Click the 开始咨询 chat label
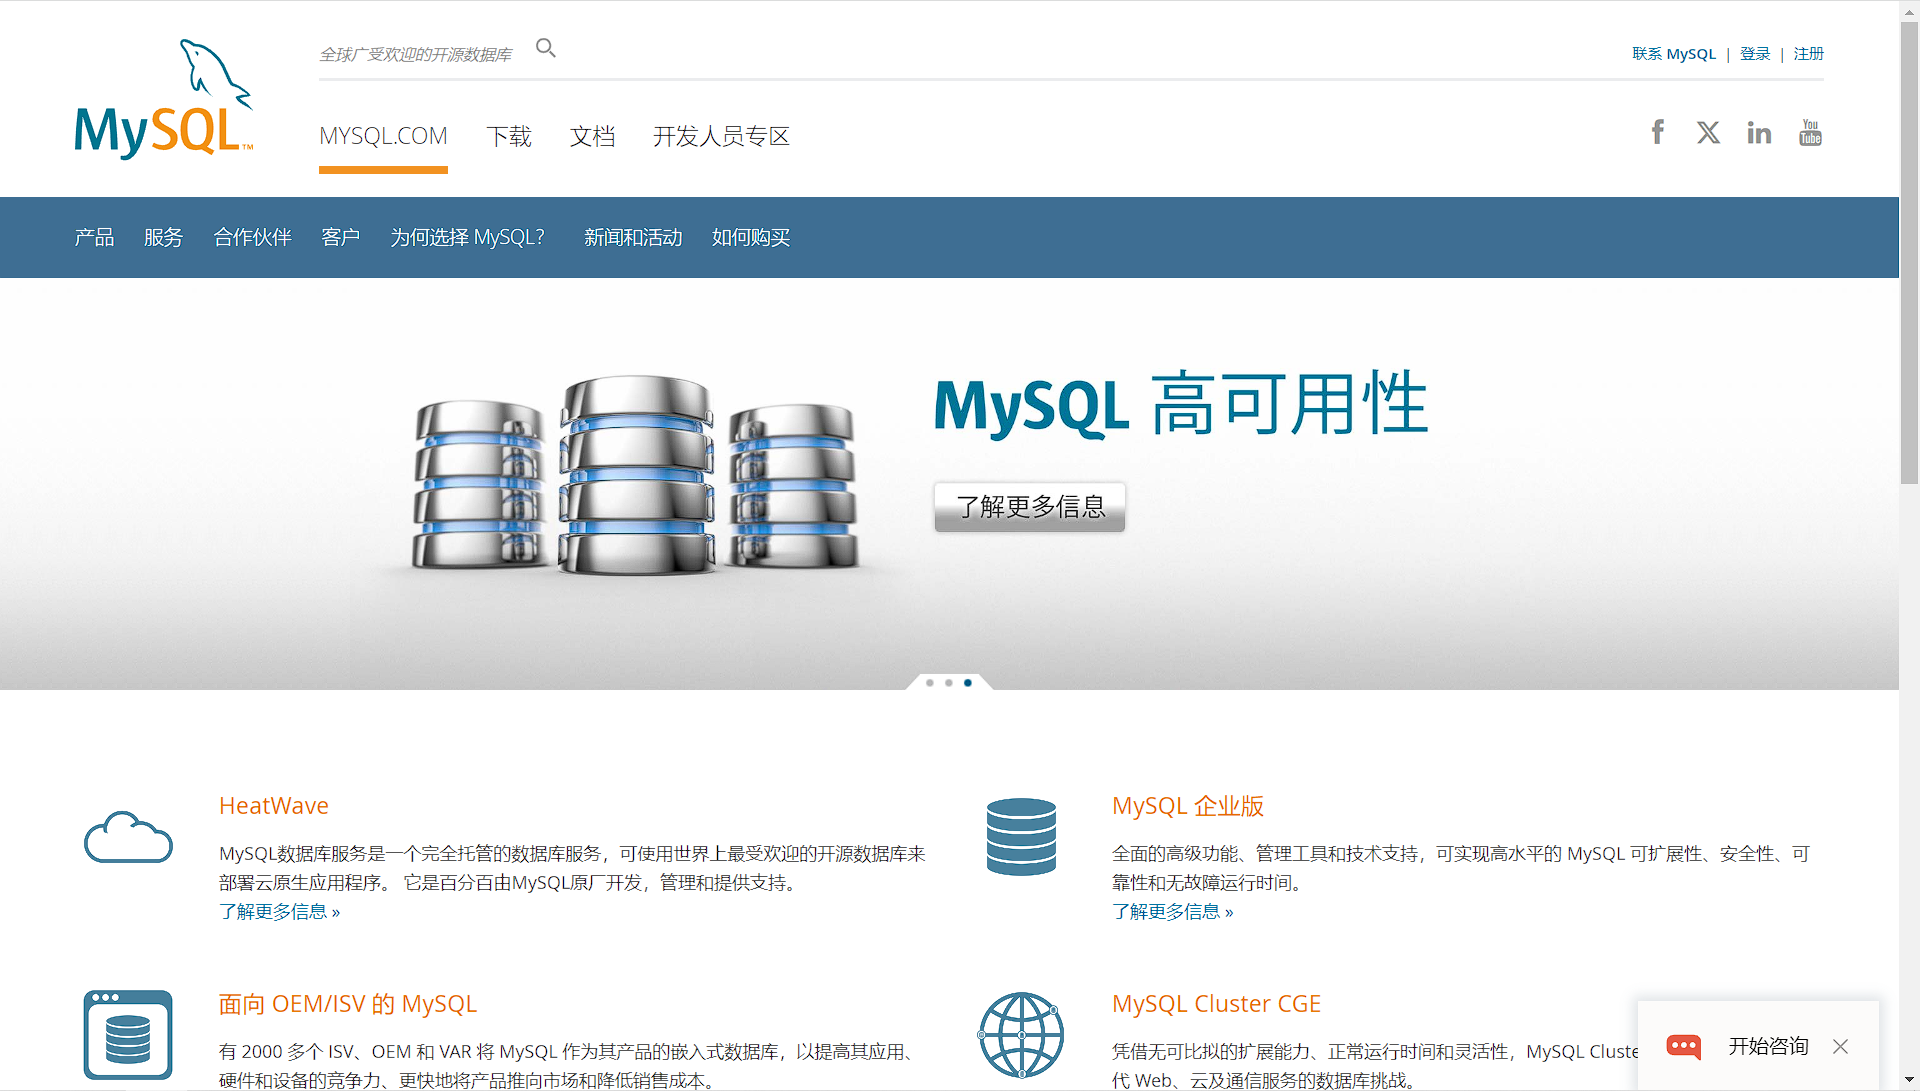This screenshot has width=1920, height=1091. click(x=1768, y=1046)
